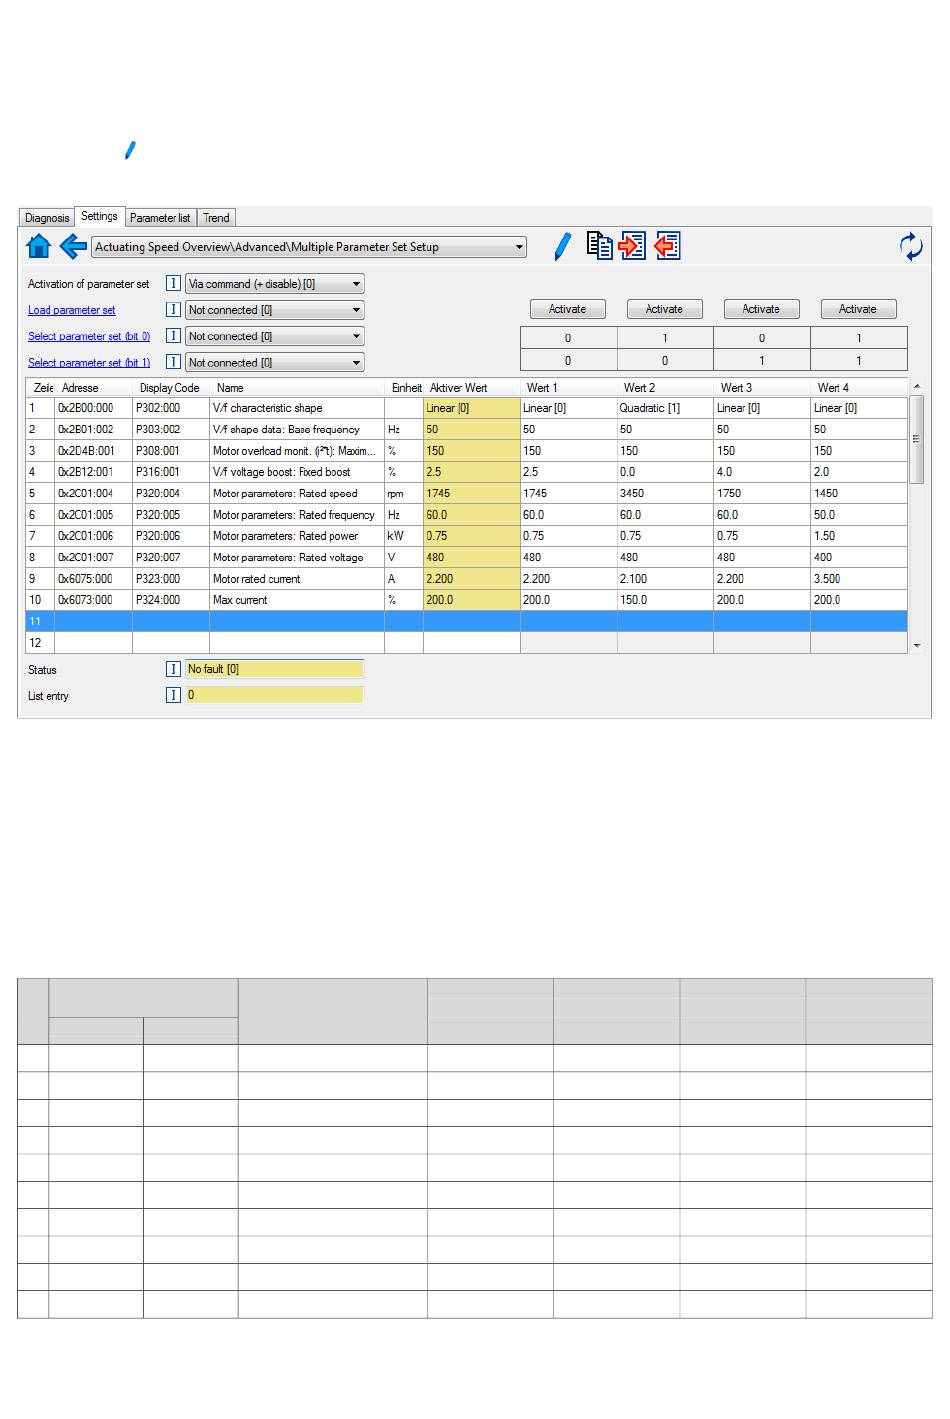950x1419 pixels.
Task: Open the Multiple Parameter Set Setup path dropdown
Action: pyautogui.click(x=309, y=247)
